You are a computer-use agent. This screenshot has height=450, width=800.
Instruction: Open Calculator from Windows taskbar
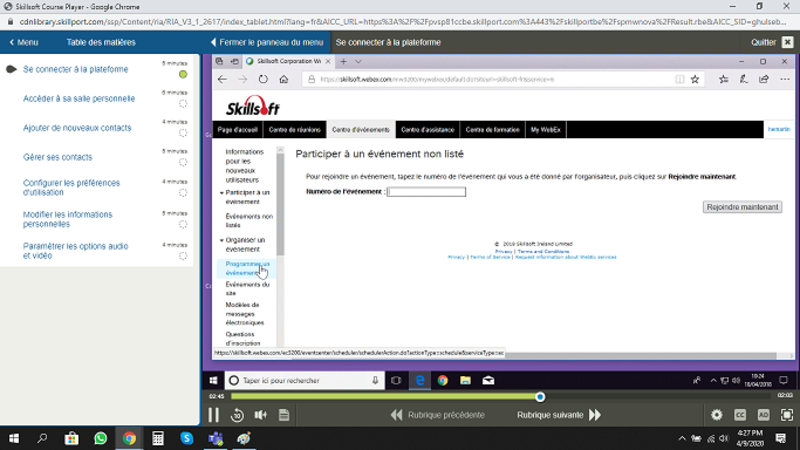pos(158,438)
